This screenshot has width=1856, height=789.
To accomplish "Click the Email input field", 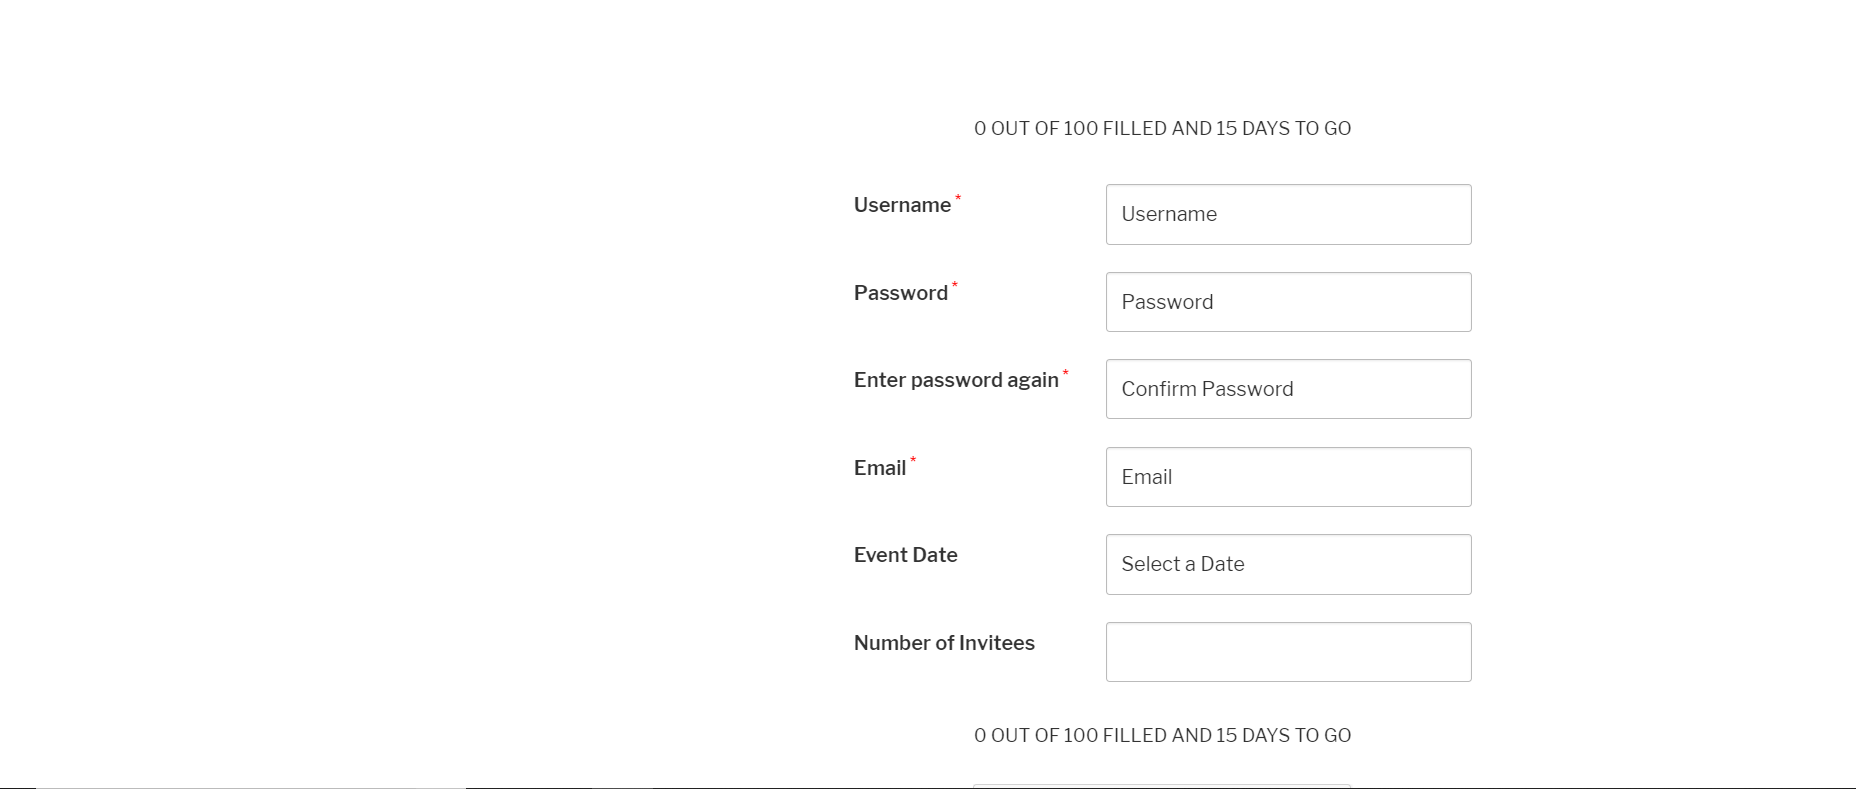I will click(1288, 477).
